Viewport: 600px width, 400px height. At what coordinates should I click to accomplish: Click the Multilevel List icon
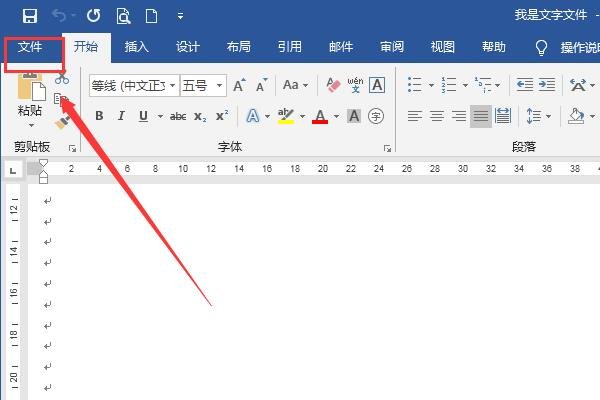click(483, 85)
